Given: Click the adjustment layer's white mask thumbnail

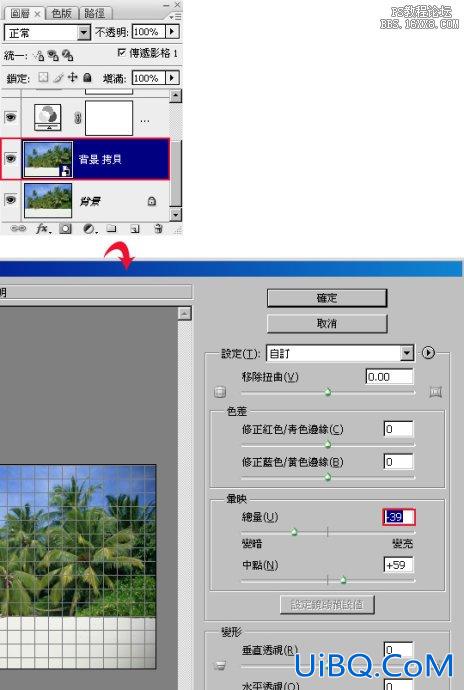Looking at the screenshot, I should pos(109,117).
